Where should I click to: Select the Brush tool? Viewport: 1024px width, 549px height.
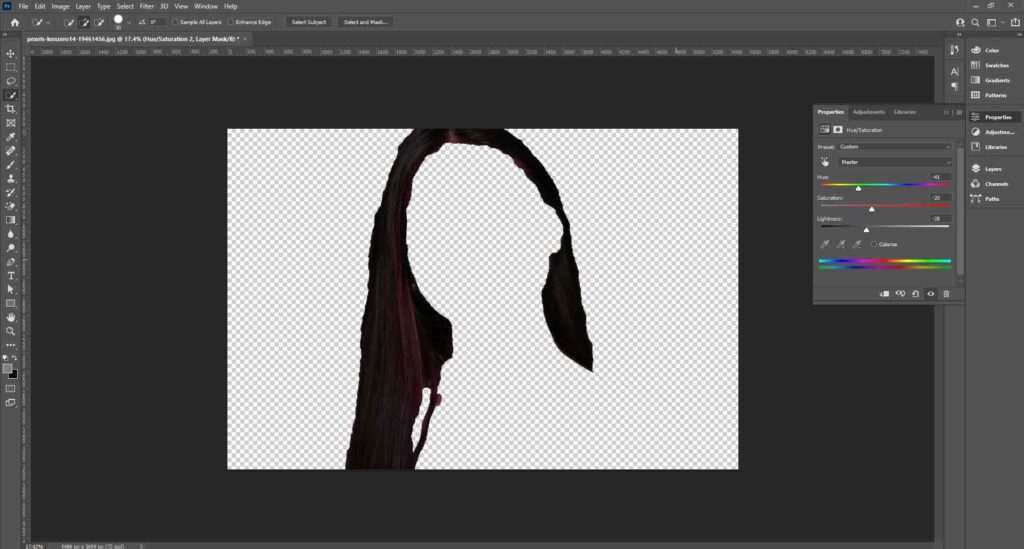pos(10,165)
